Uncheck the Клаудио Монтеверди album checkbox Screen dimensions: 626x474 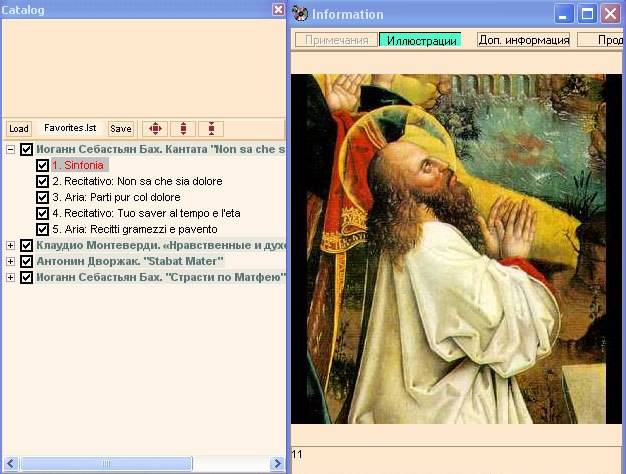click(x=26, y=245)
